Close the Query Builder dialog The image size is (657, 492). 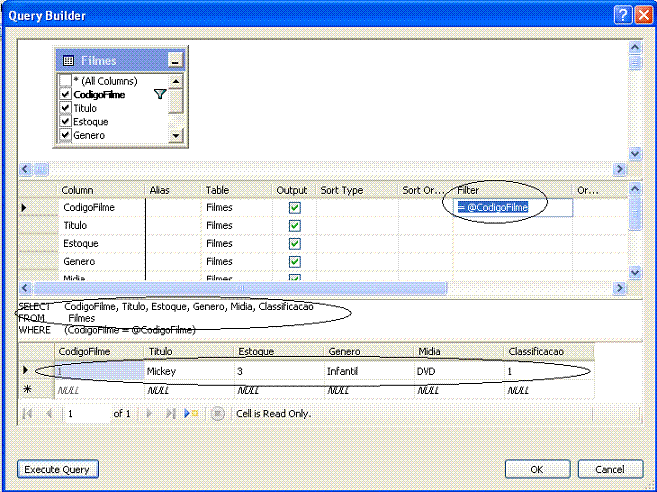644,16
